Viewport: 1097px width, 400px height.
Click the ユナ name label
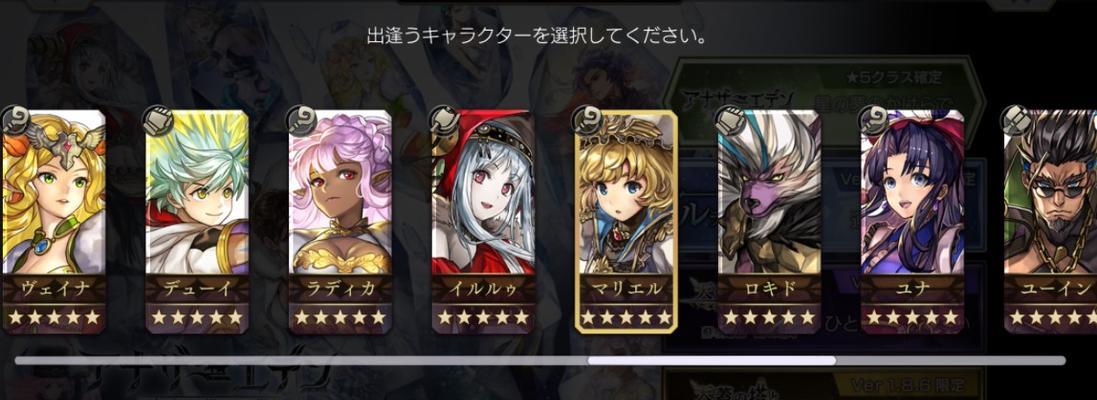coord(912,289)
